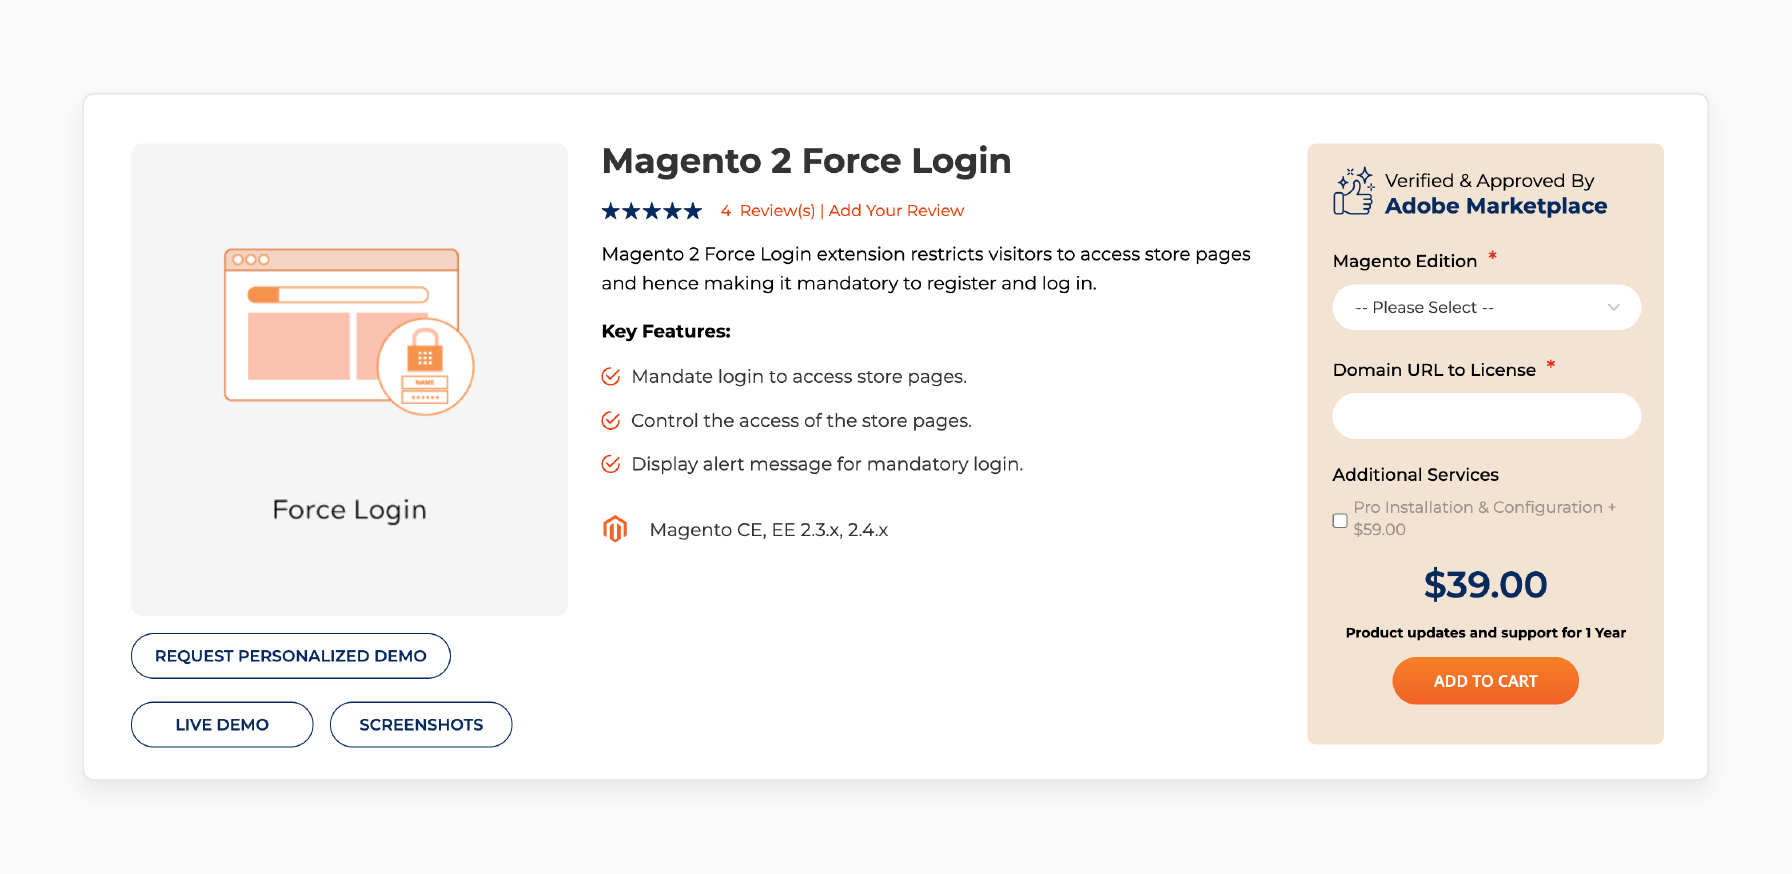Click the checkmark icon beside Display alert message
The image size is (1792, 874).
(x=611, y=464)
